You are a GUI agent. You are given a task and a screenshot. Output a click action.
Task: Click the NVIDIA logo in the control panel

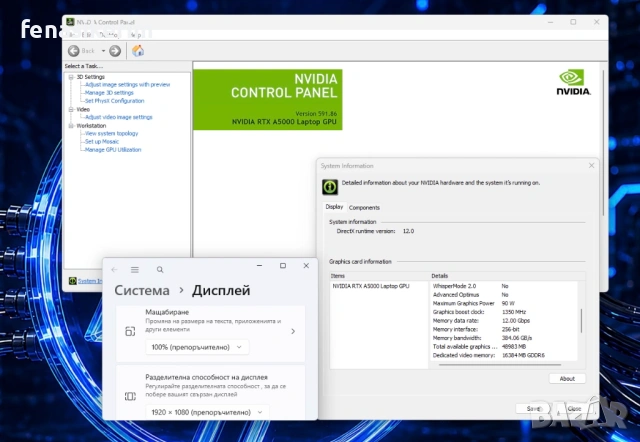pos(573,82)
